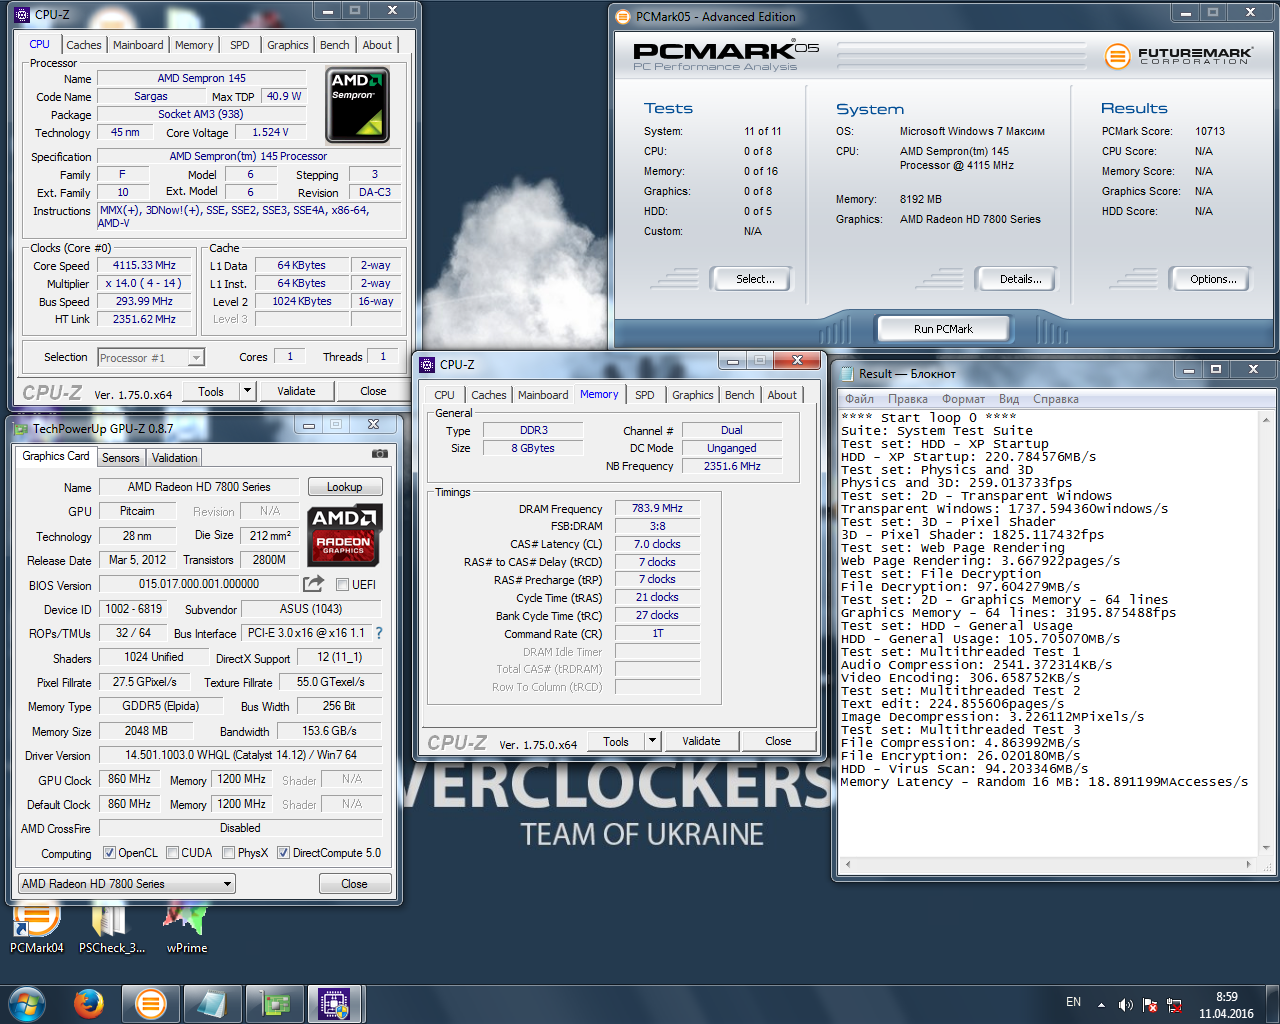Click the GPU-Z screenshot camera icon

(380, 453)
